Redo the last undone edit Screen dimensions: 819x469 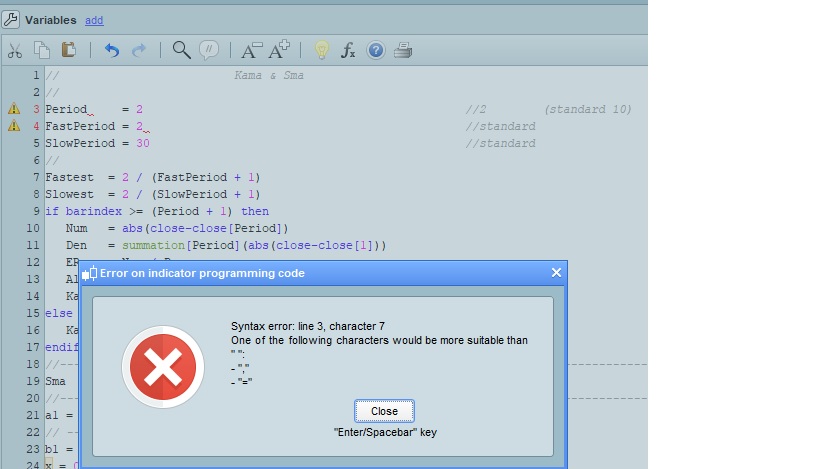(139, 51)
